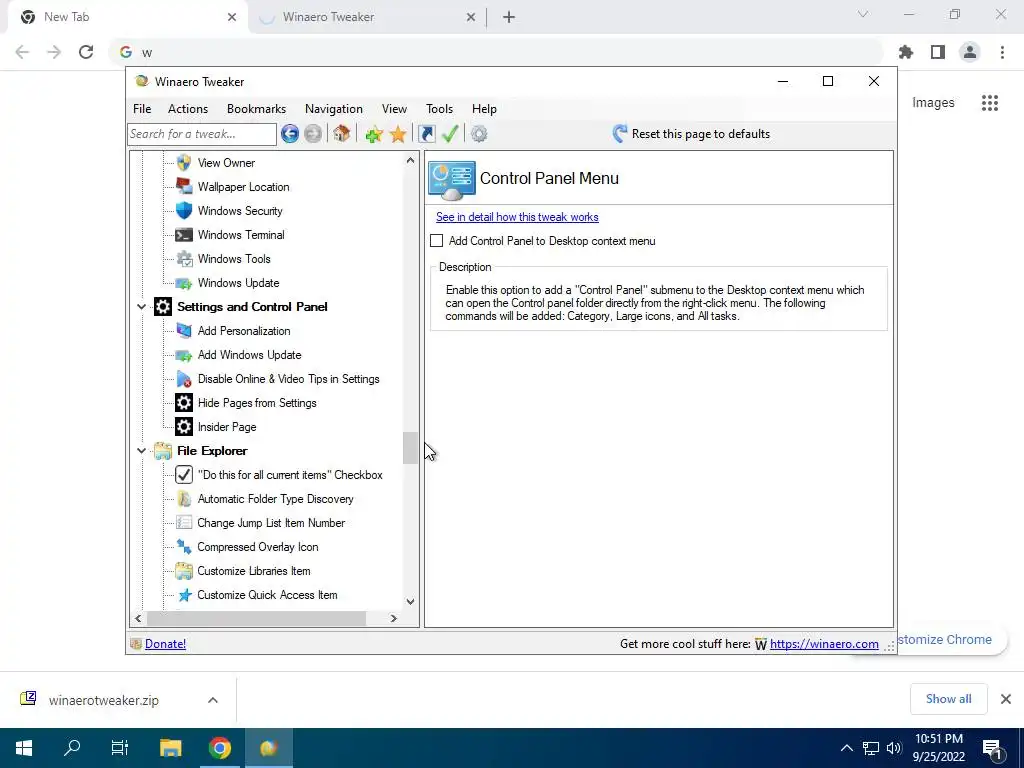Click Reset this page to defaults

coord(691,134)
